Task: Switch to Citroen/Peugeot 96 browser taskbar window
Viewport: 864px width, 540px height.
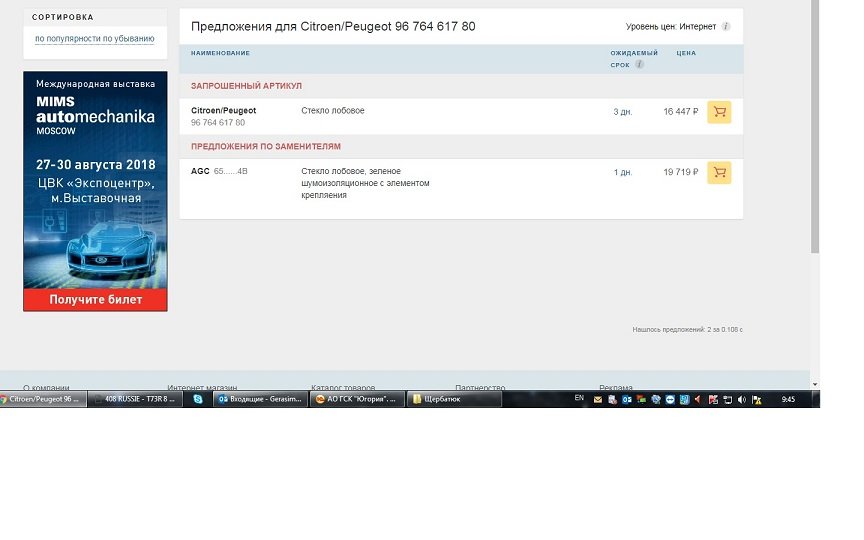Action: pos(43,399)
